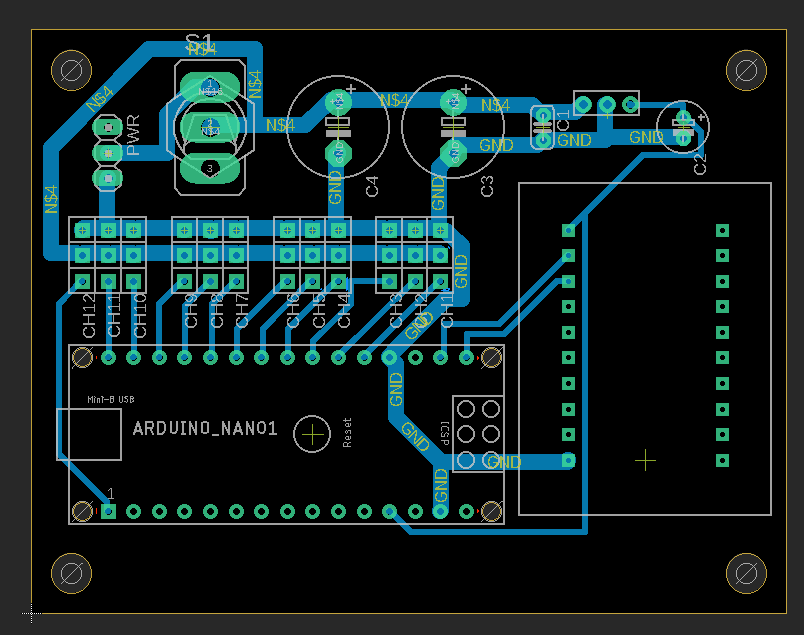Click the square pin 1 pad of Arduino

[x=108, y=511]
